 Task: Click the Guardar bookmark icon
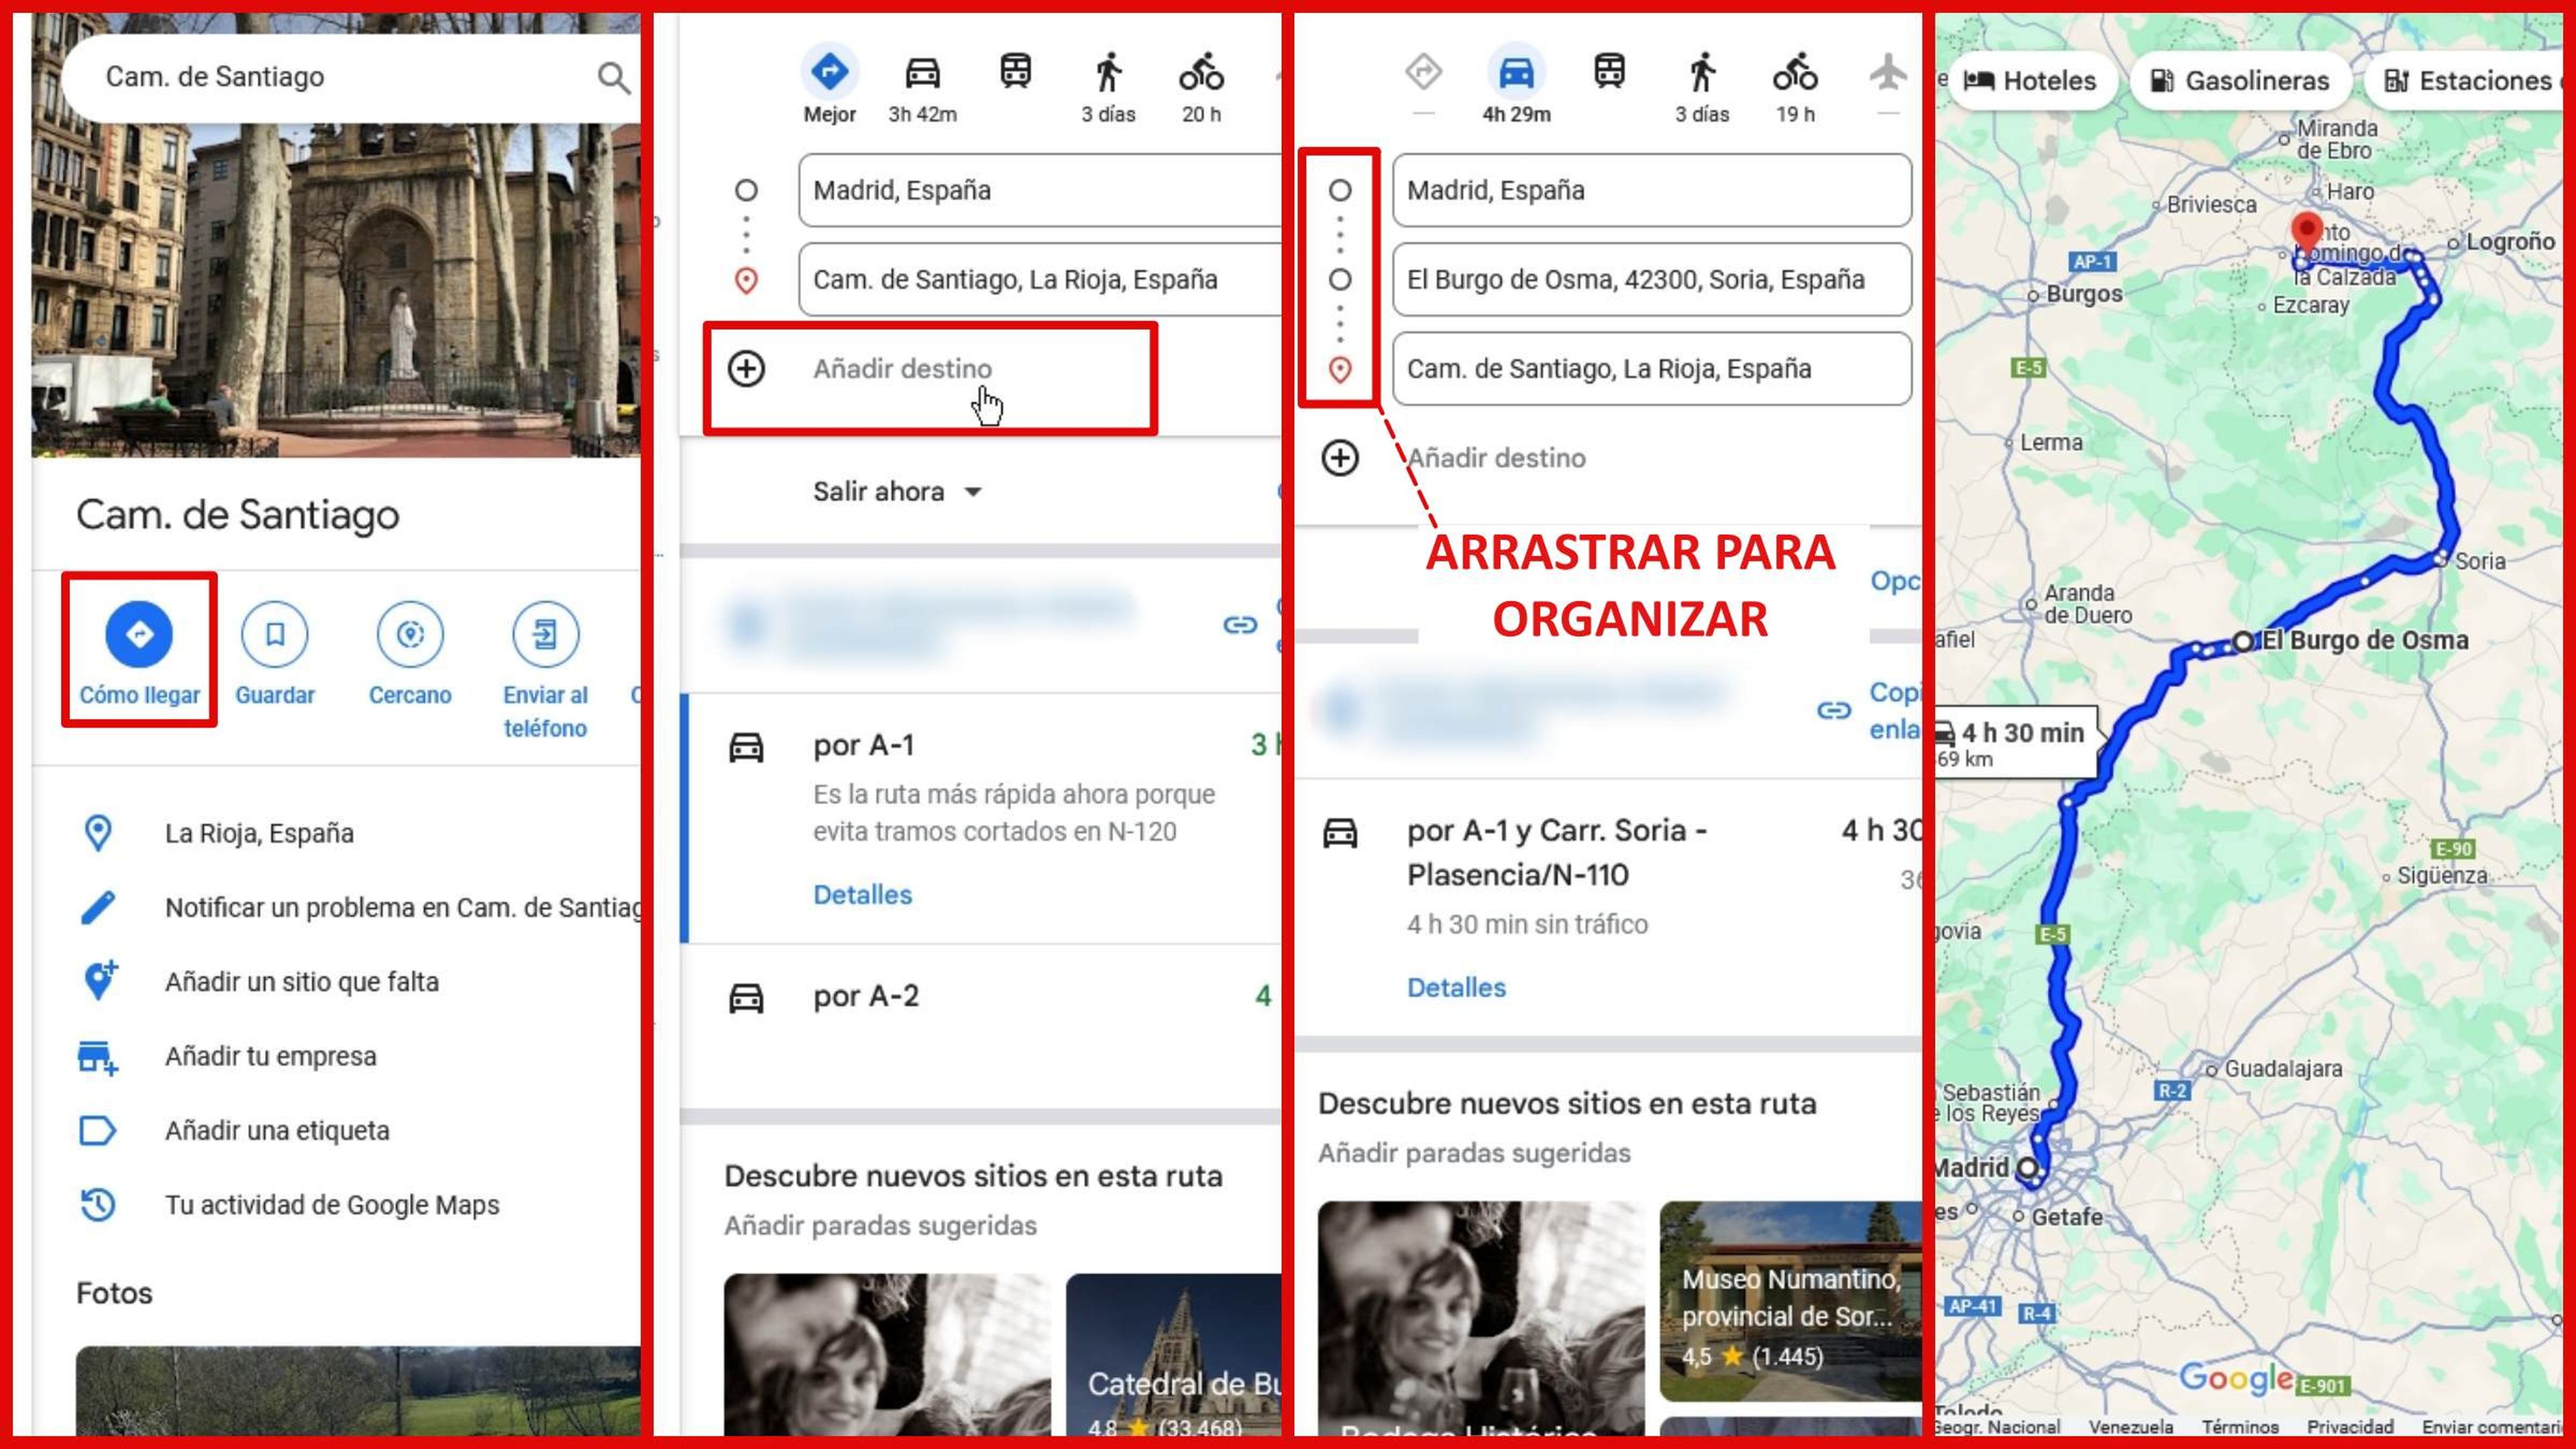(x=275, y=633)
